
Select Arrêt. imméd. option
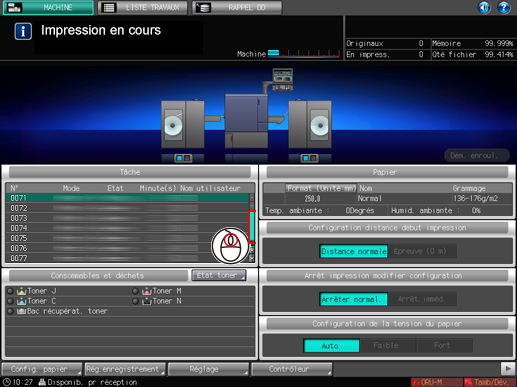coord(422,299)
